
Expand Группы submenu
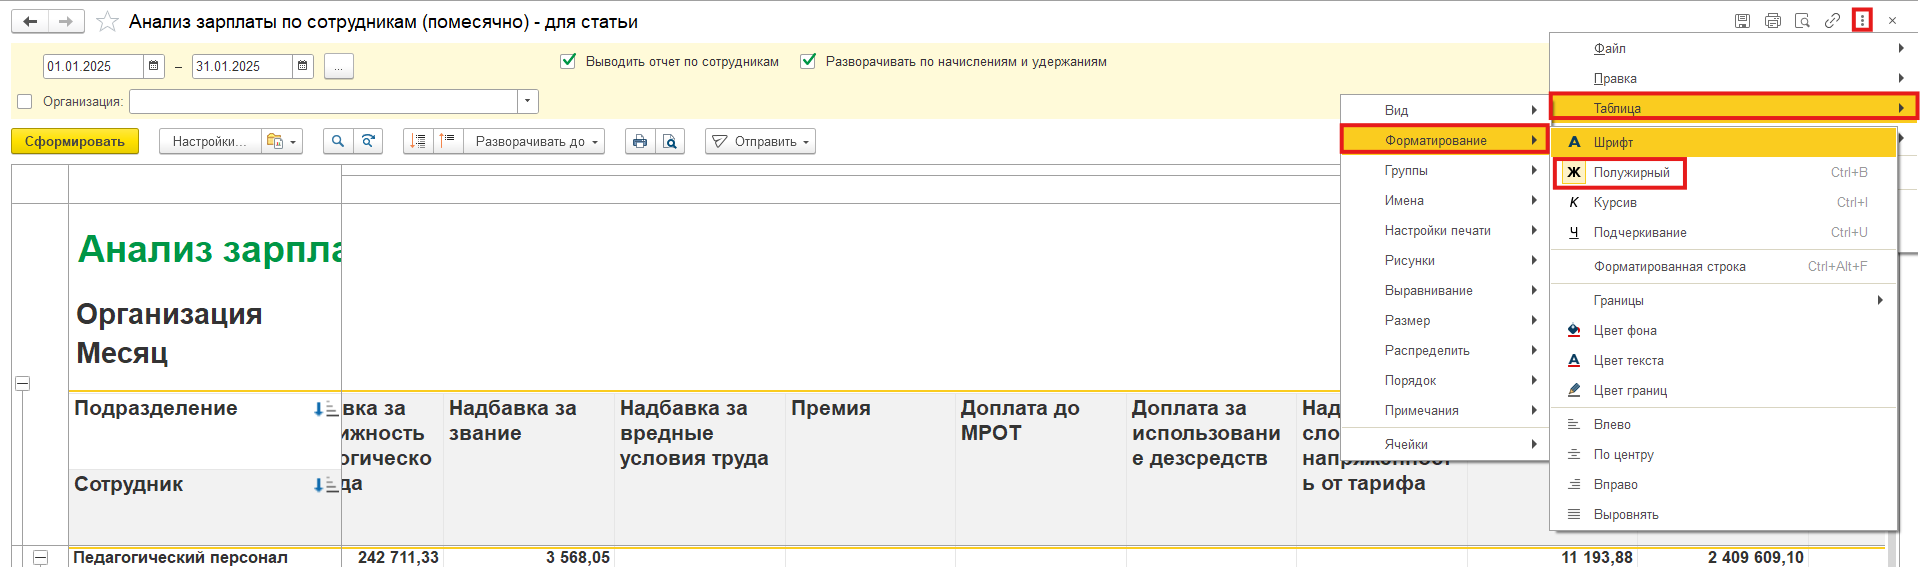pos(1444,170)
